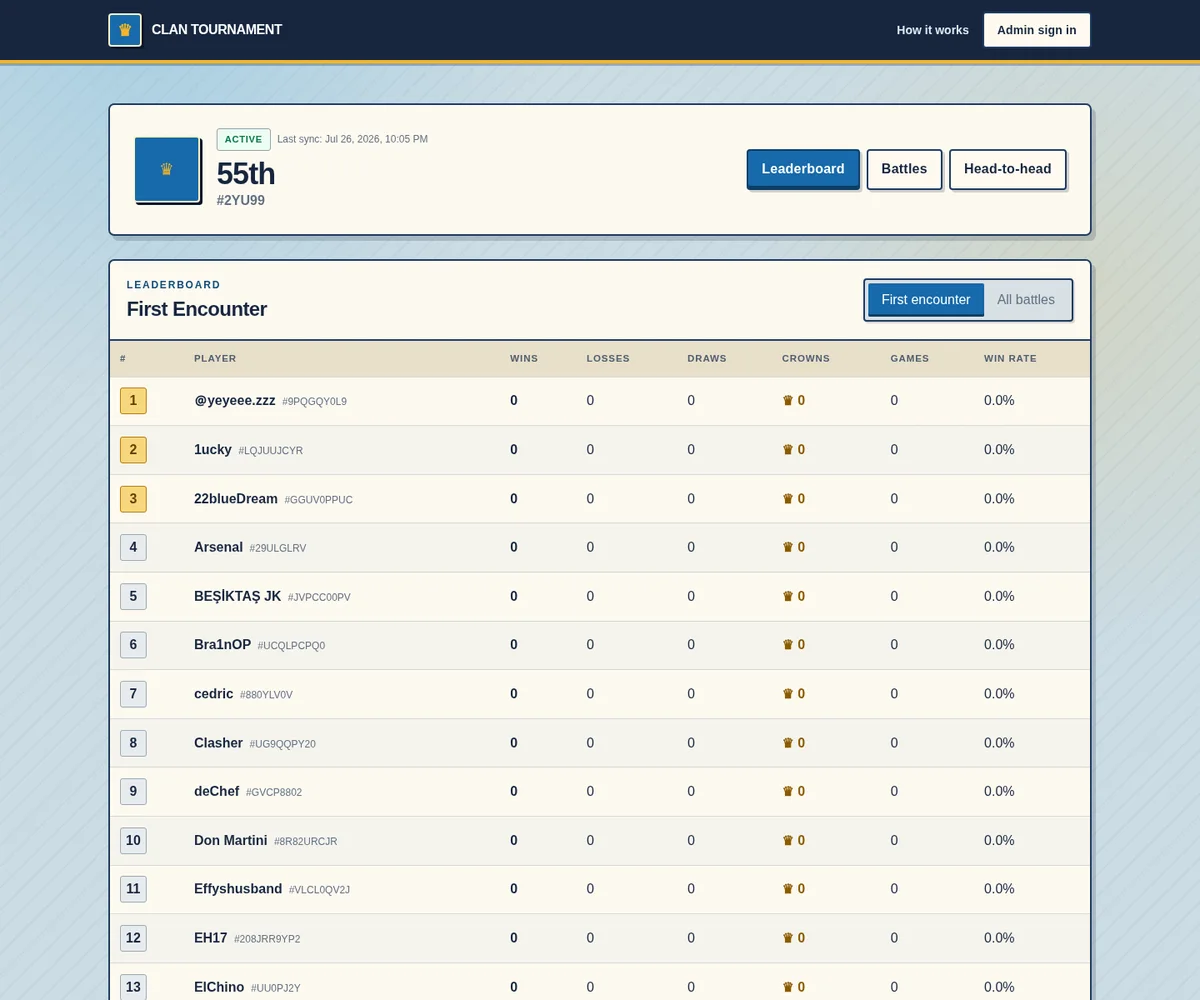
Task: Select player cedric
Action: 214,694
